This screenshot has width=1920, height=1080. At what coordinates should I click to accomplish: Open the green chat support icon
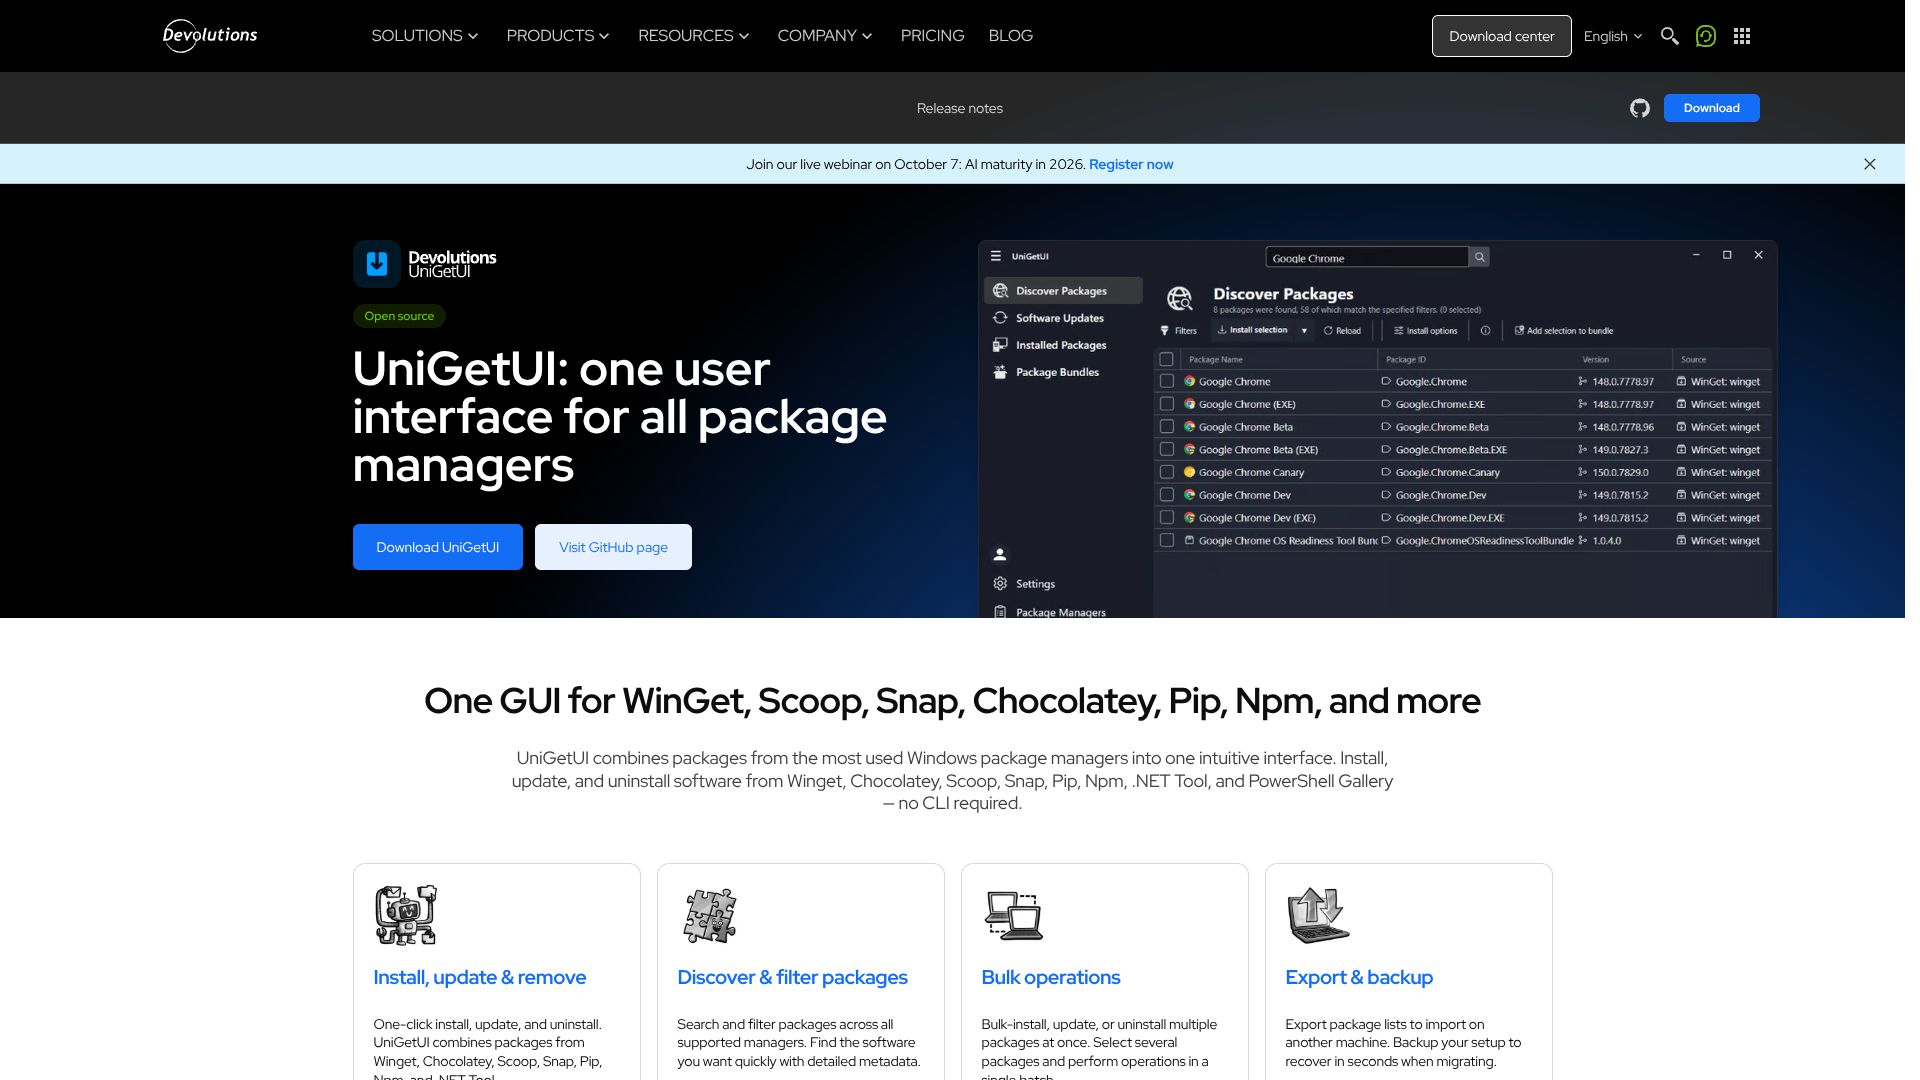(1706, 36)
